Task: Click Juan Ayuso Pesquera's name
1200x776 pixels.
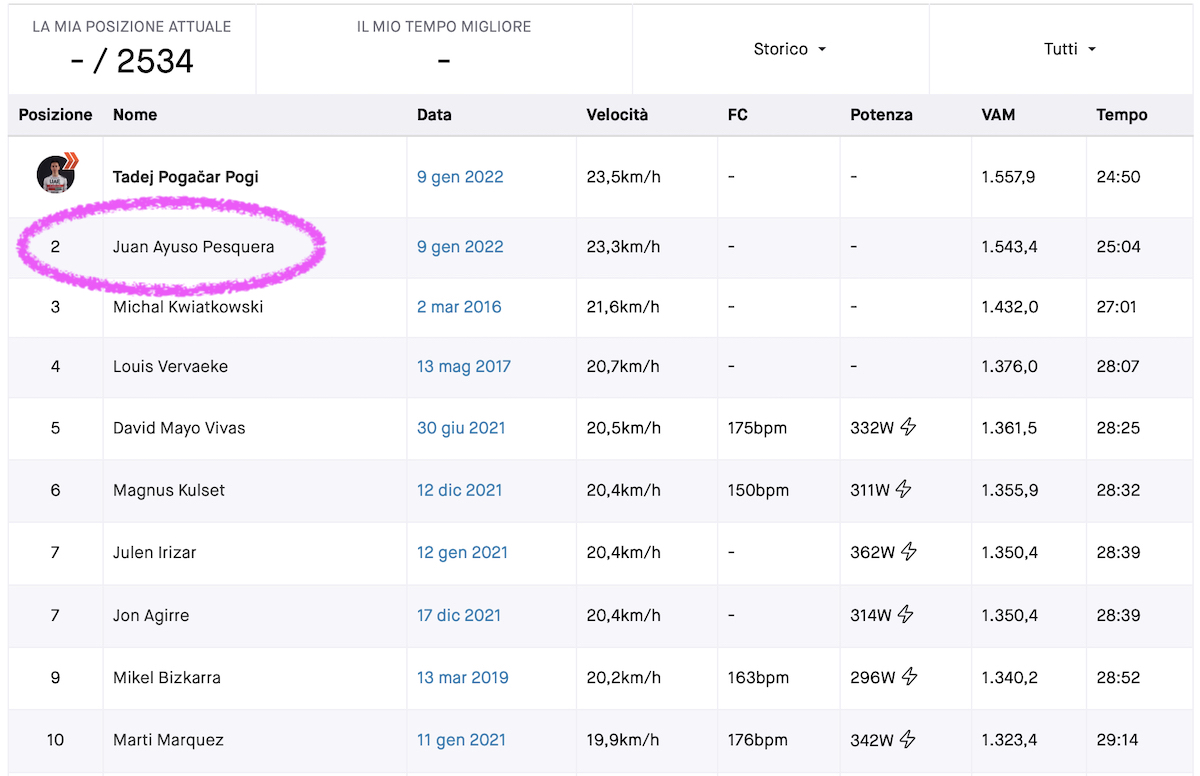Action: click(193, 247)
